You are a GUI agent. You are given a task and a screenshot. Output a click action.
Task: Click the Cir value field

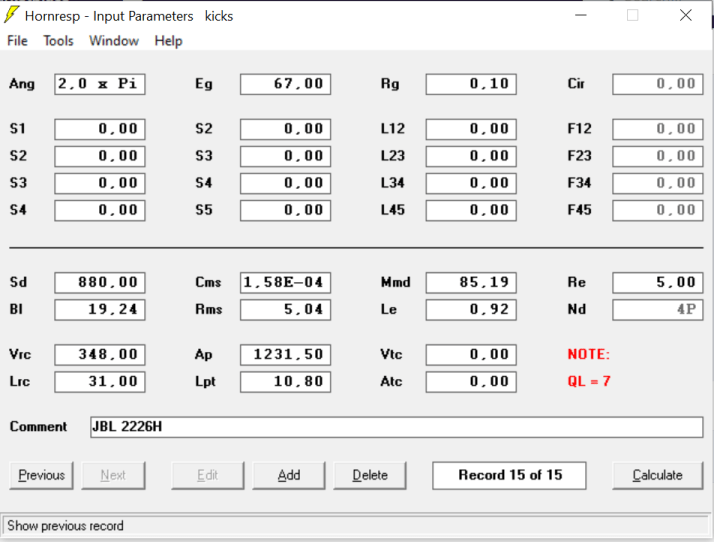(x=658, y=84)
